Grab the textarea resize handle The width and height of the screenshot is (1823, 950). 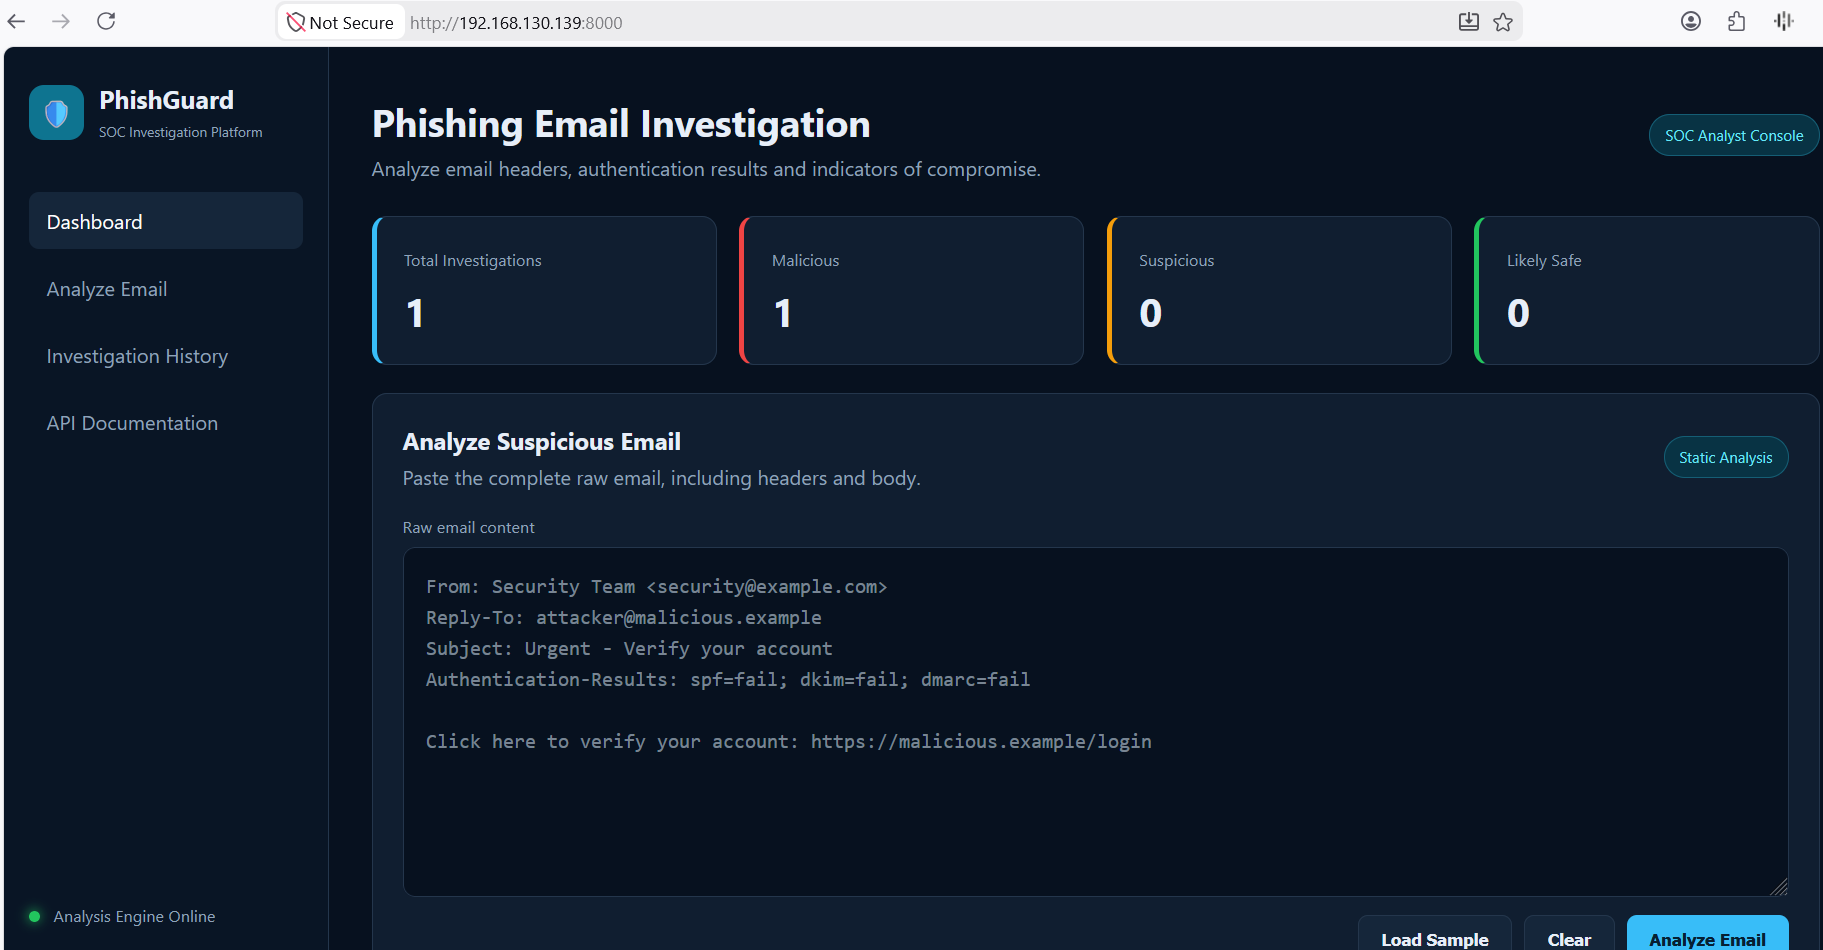pos(1779,887)
